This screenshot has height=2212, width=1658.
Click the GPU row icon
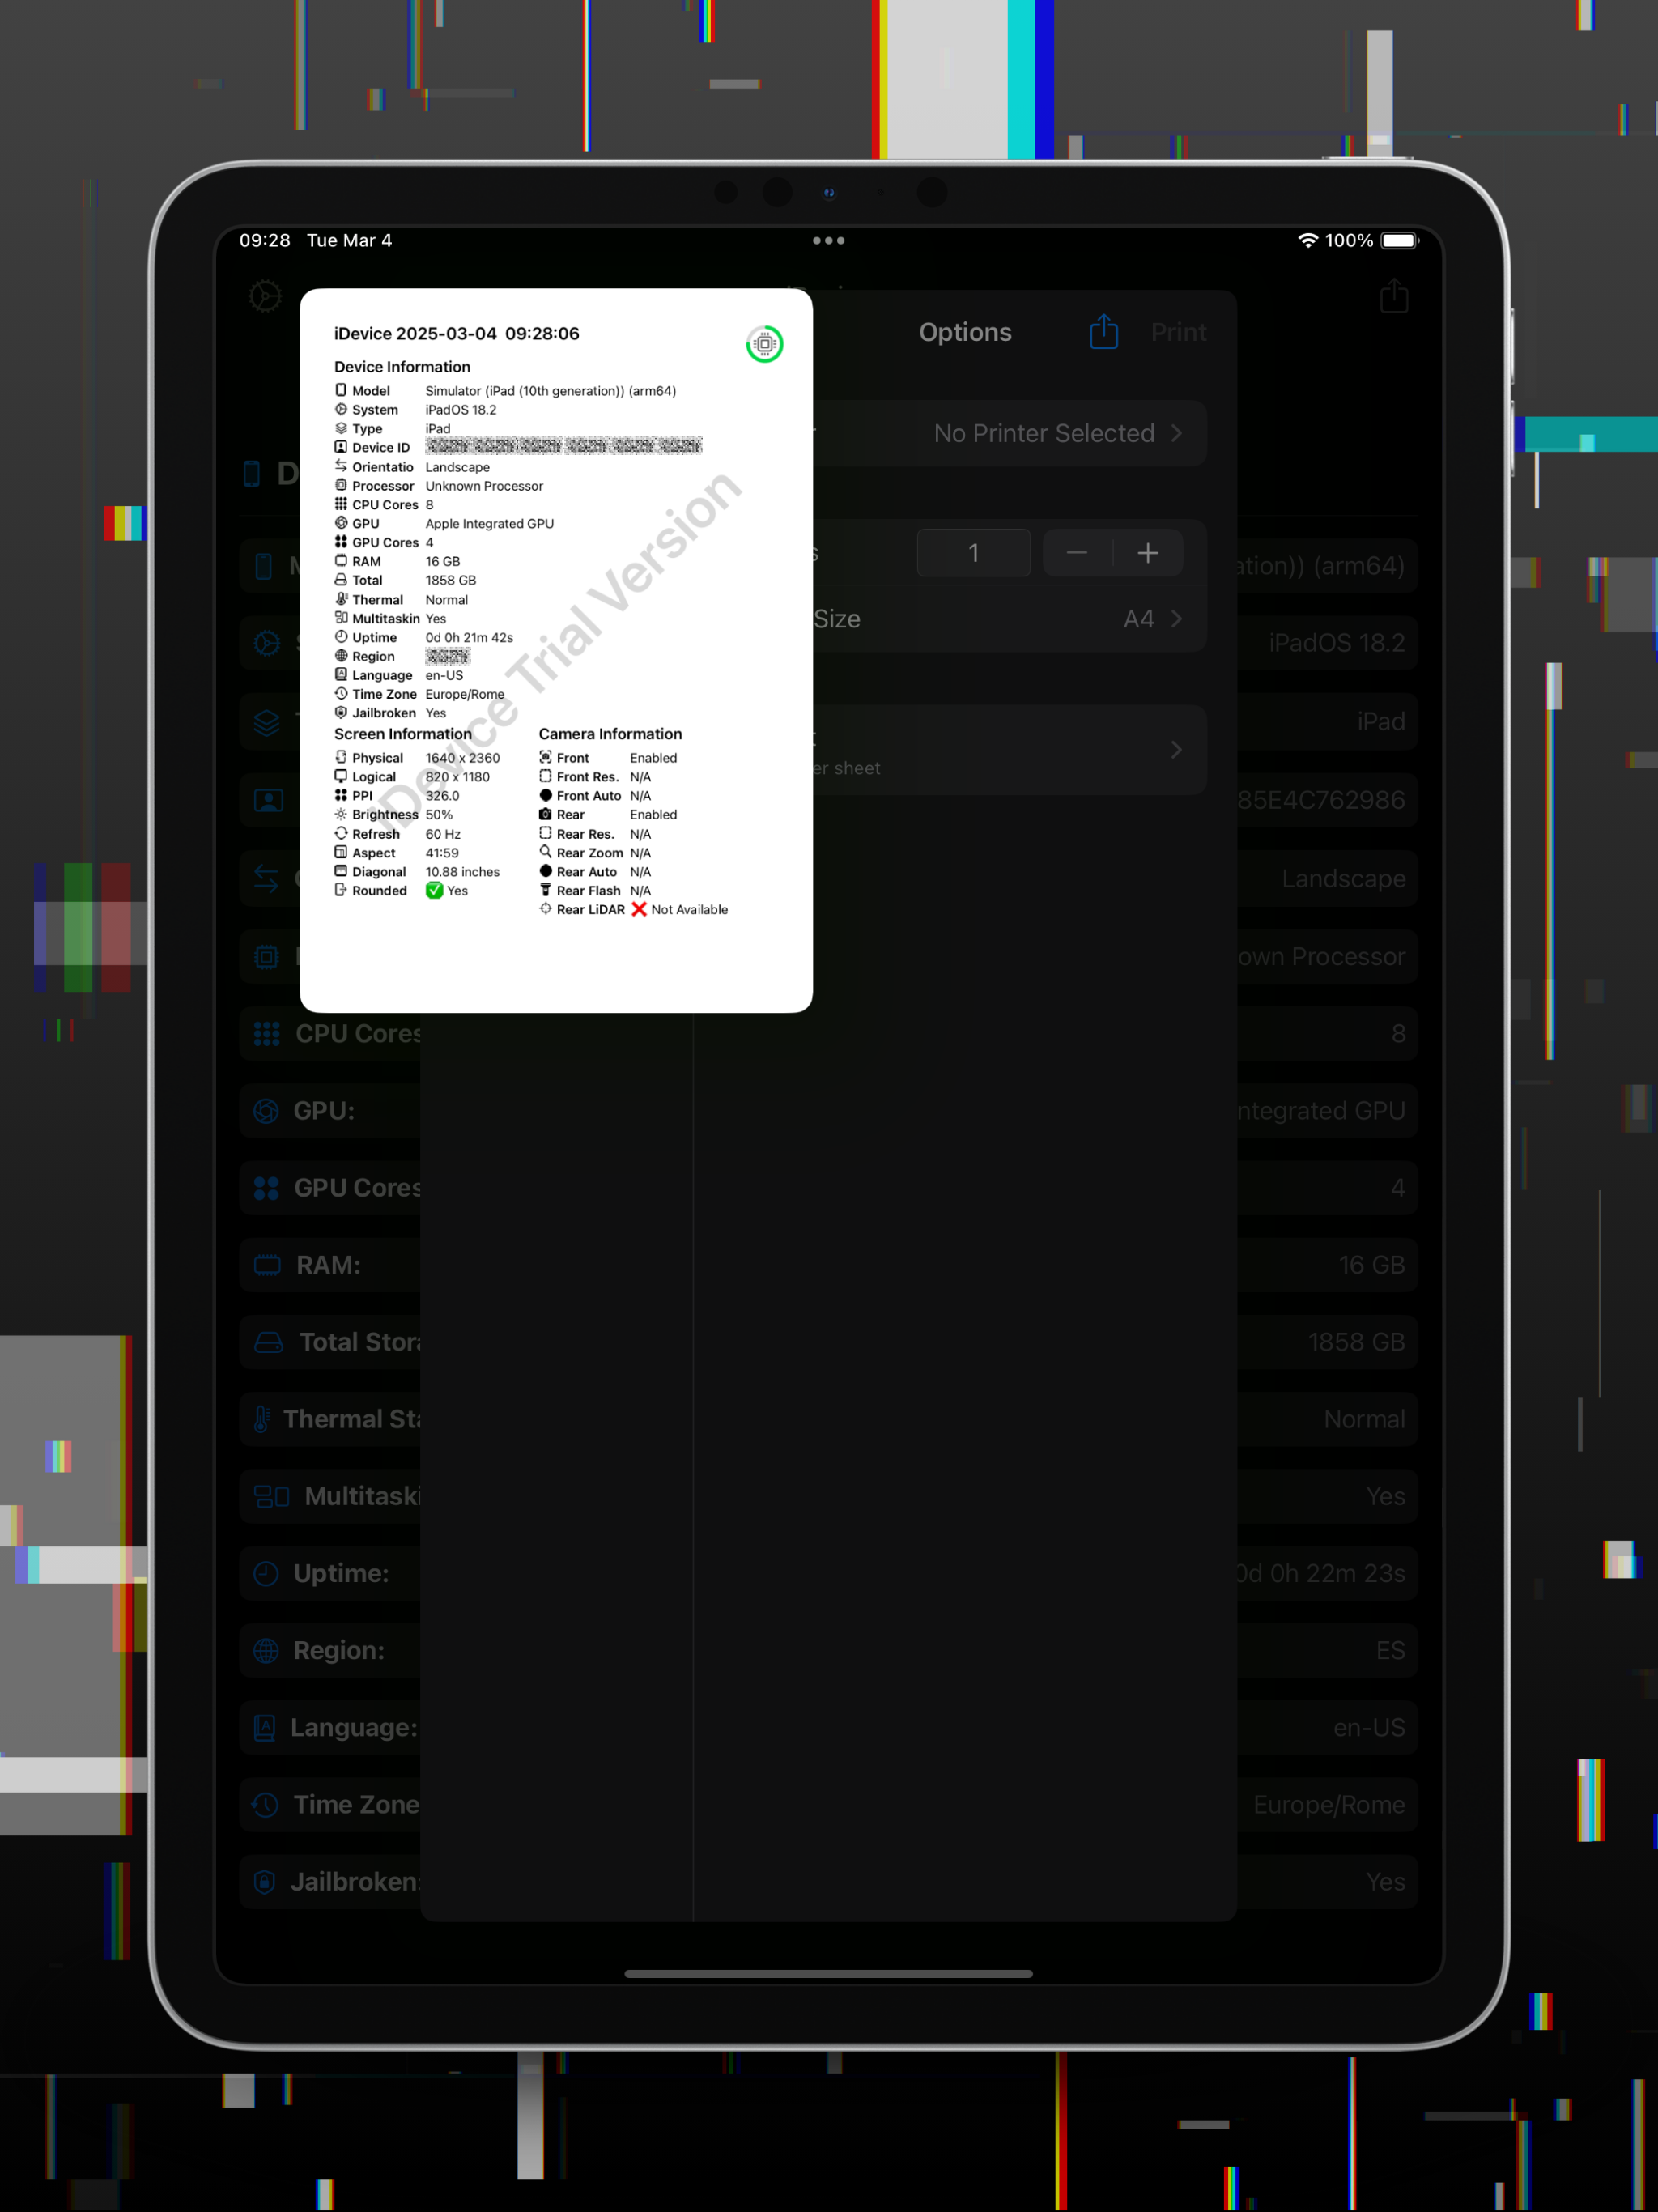[x=266, y=1111]
